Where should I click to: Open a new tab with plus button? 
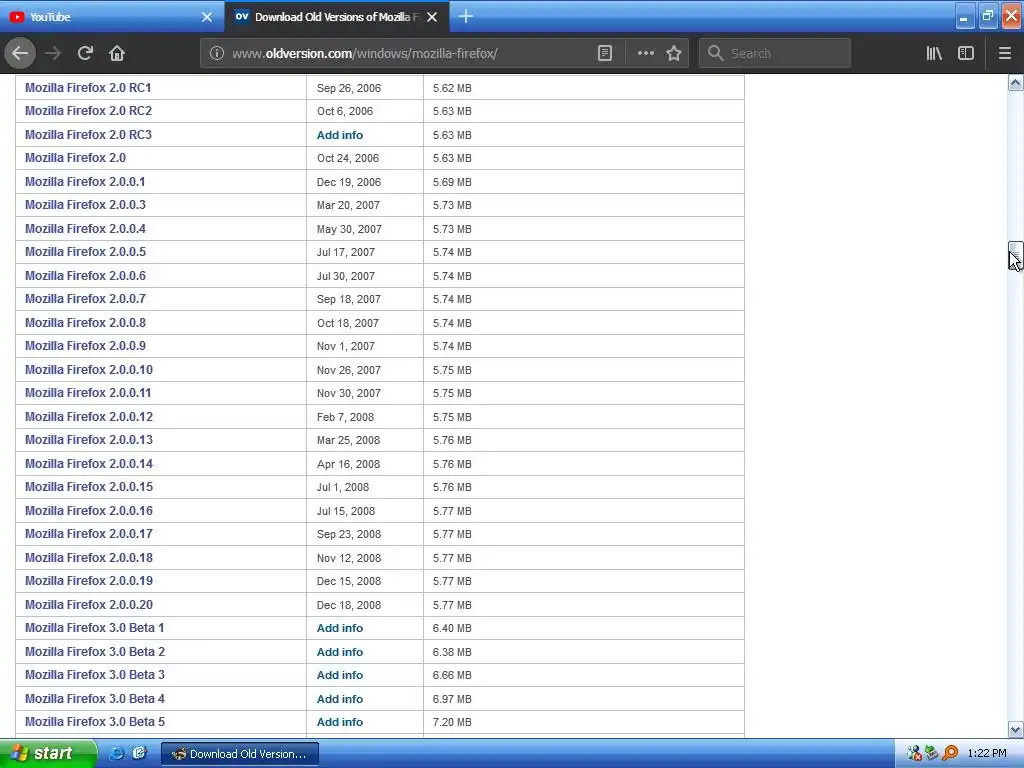(x=466, y=16)
